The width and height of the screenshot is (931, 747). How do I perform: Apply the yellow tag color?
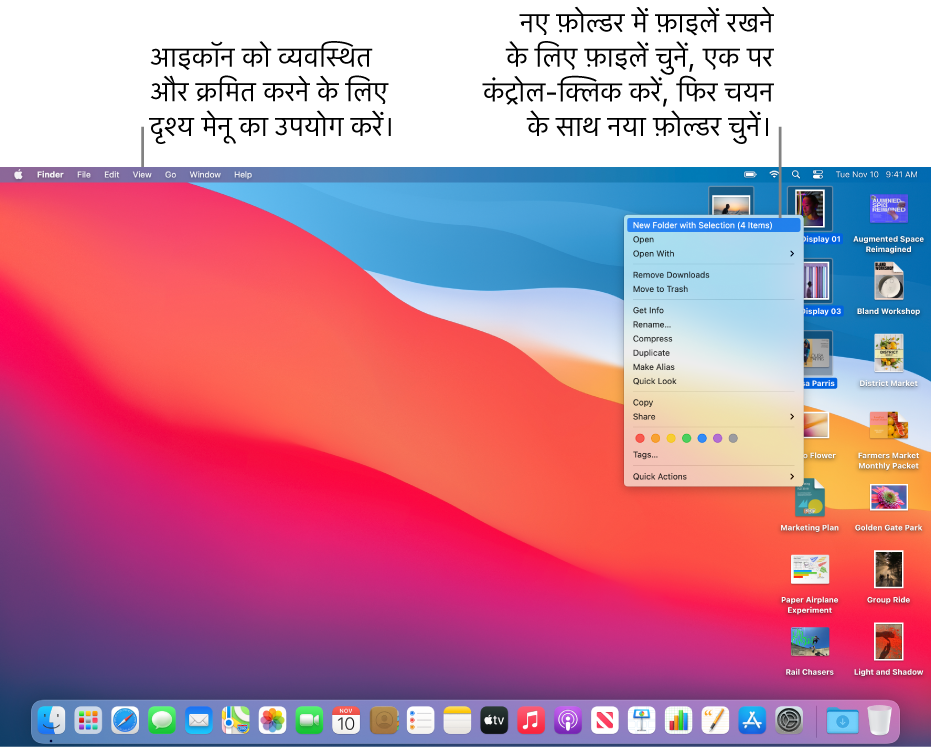tap(671, 438)
